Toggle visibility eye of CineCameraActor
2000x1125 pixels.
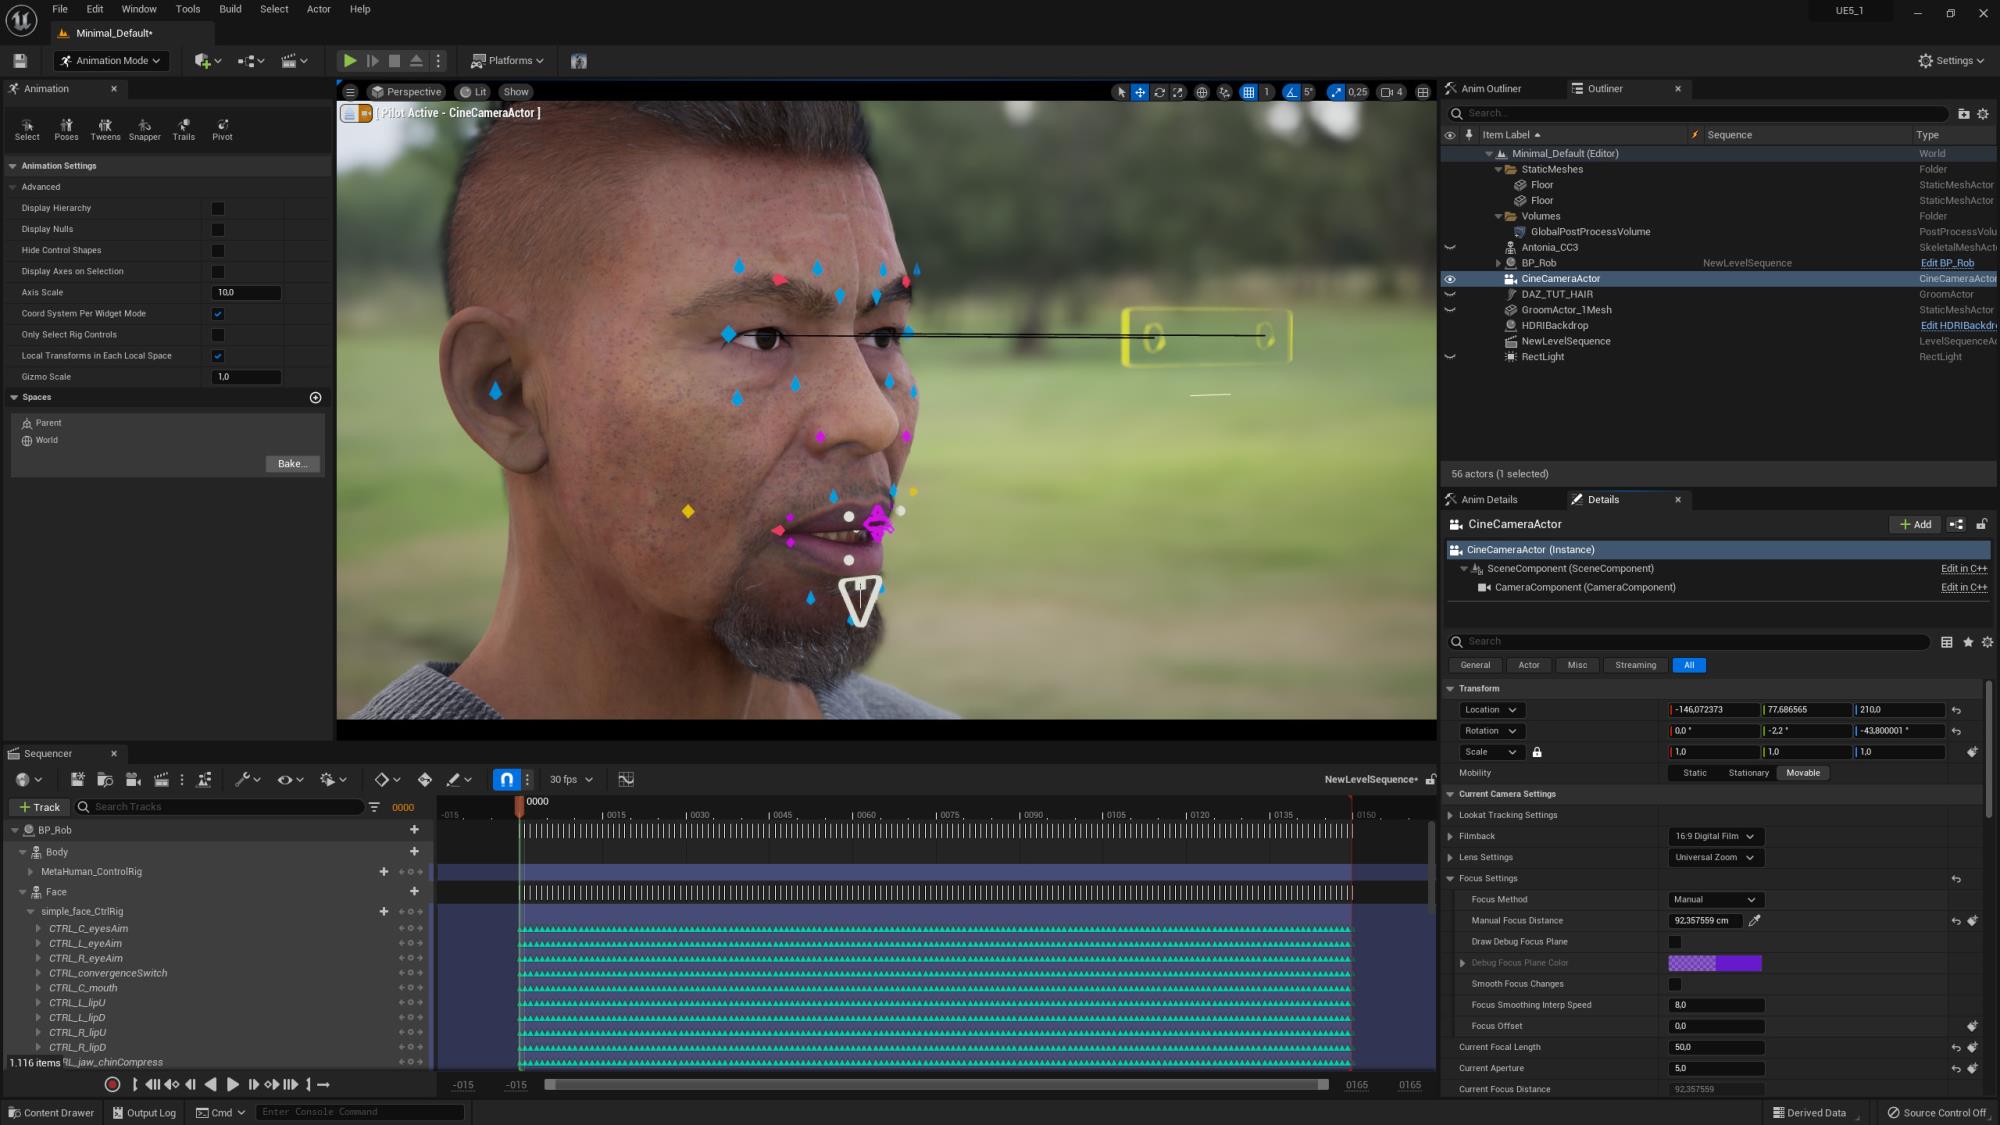point(1450,279)
